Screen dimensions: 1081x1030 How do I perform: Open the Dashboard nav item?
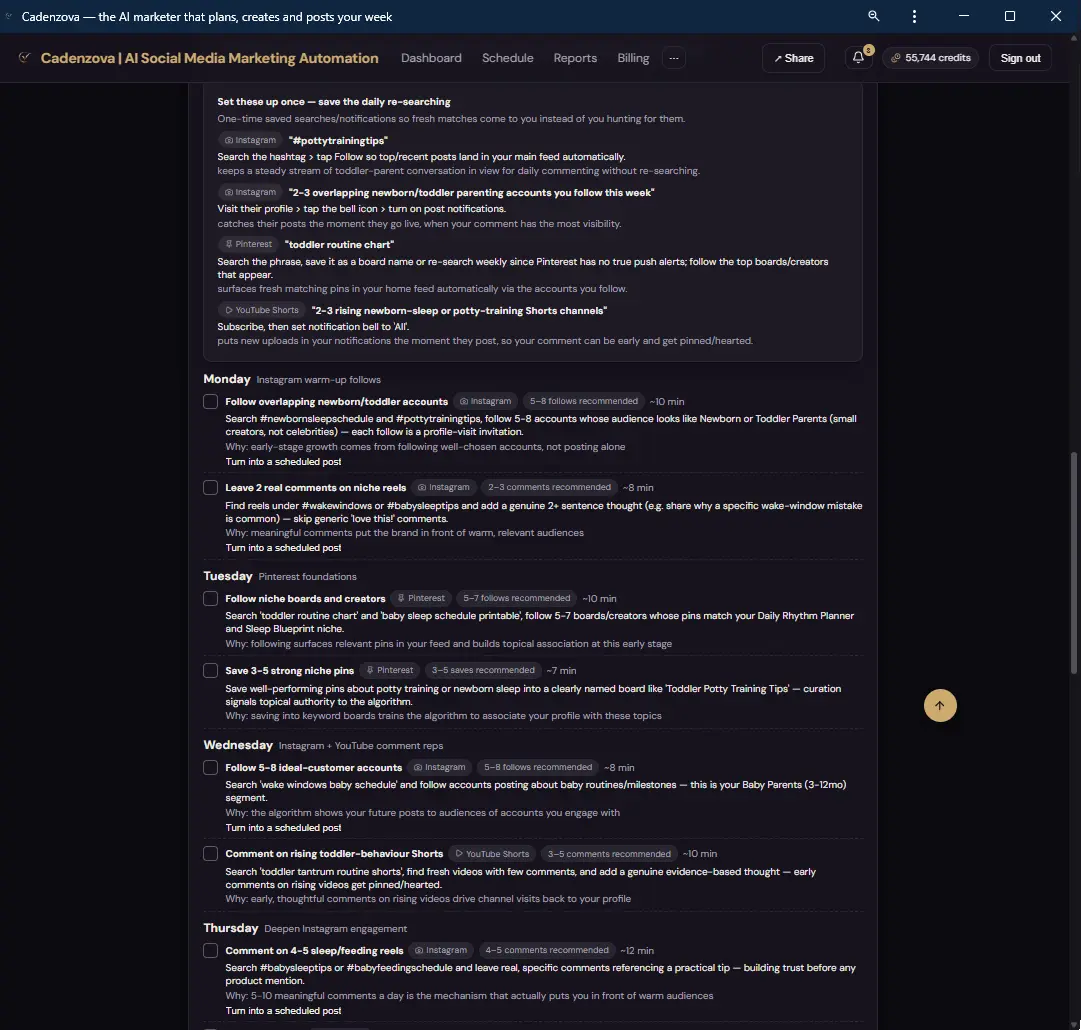pyautogui.click(x=432, y=58)
